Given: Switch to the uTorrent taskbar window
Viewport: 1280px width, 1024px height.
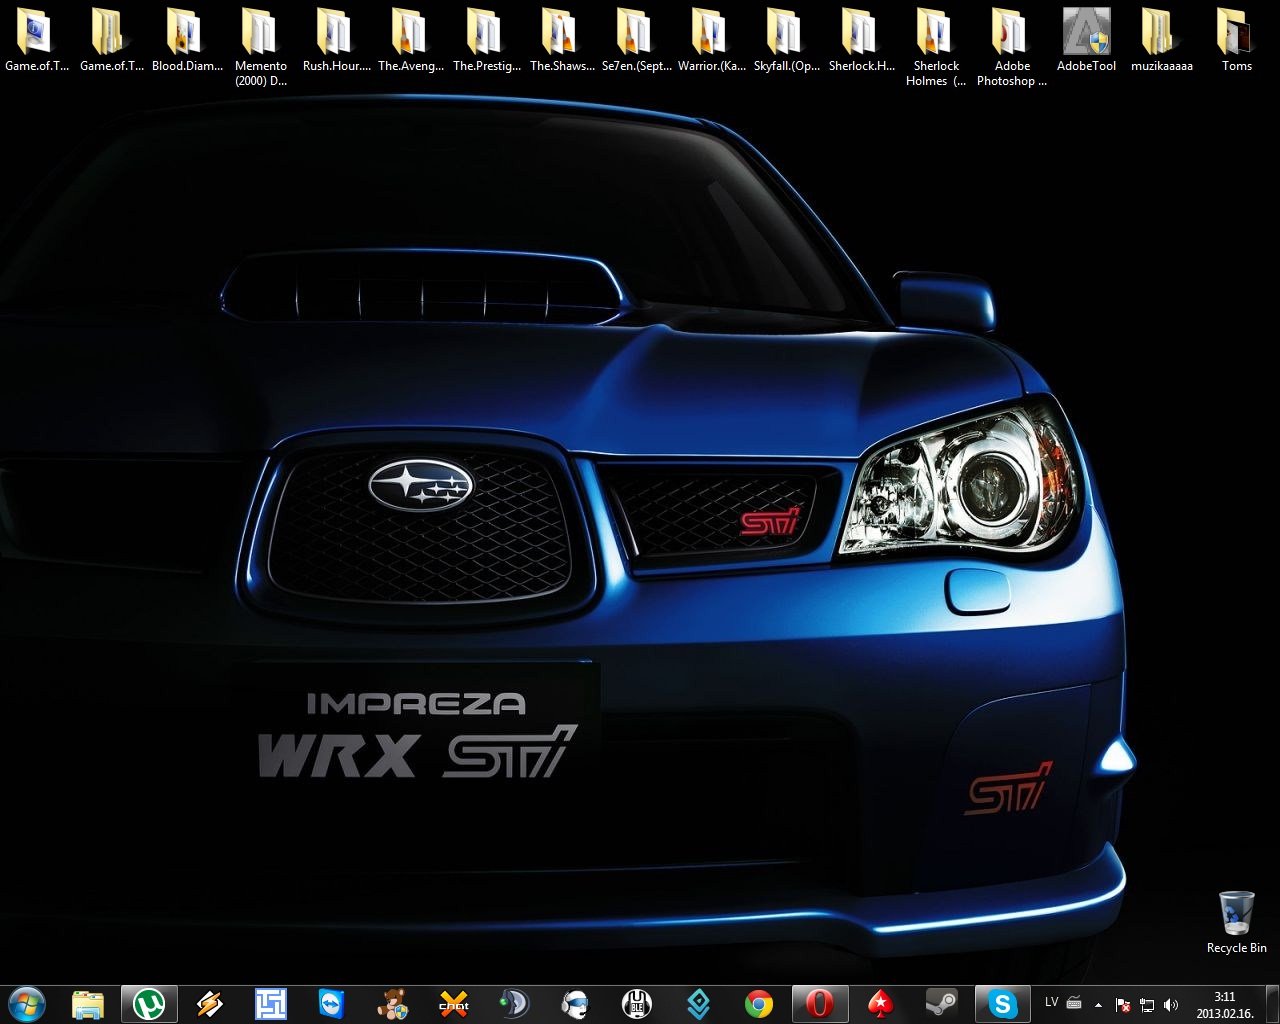Looking at the screenshot, I should 149,1004.
